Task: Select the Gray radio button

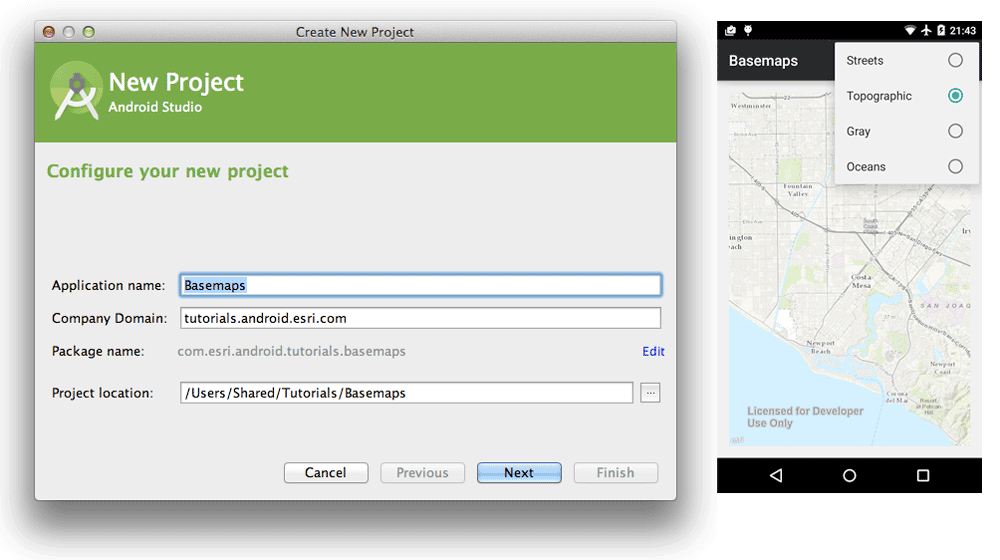Action: (x=955, y=131)
